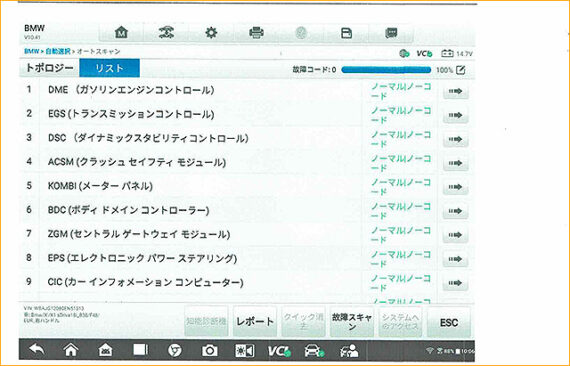Open the message log icon in toolbar

tap(391, 33)
